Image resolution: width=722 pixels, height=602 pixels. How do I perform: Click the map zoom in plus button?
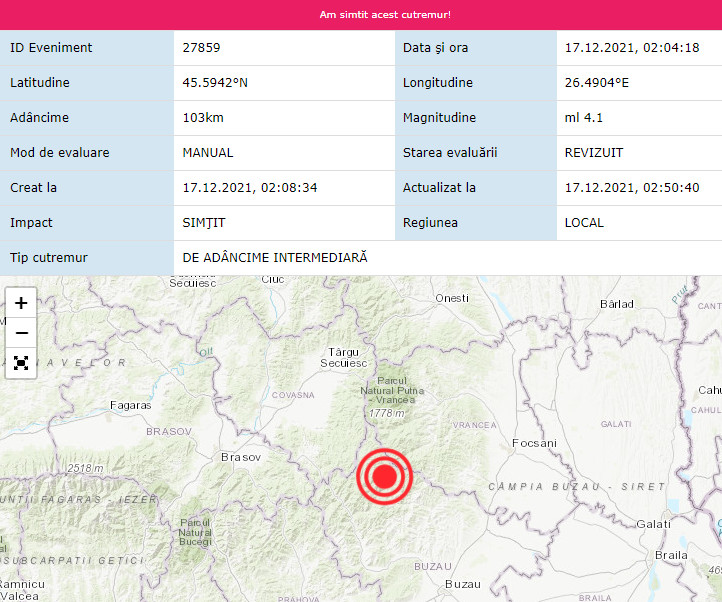(x=21, y=302)
